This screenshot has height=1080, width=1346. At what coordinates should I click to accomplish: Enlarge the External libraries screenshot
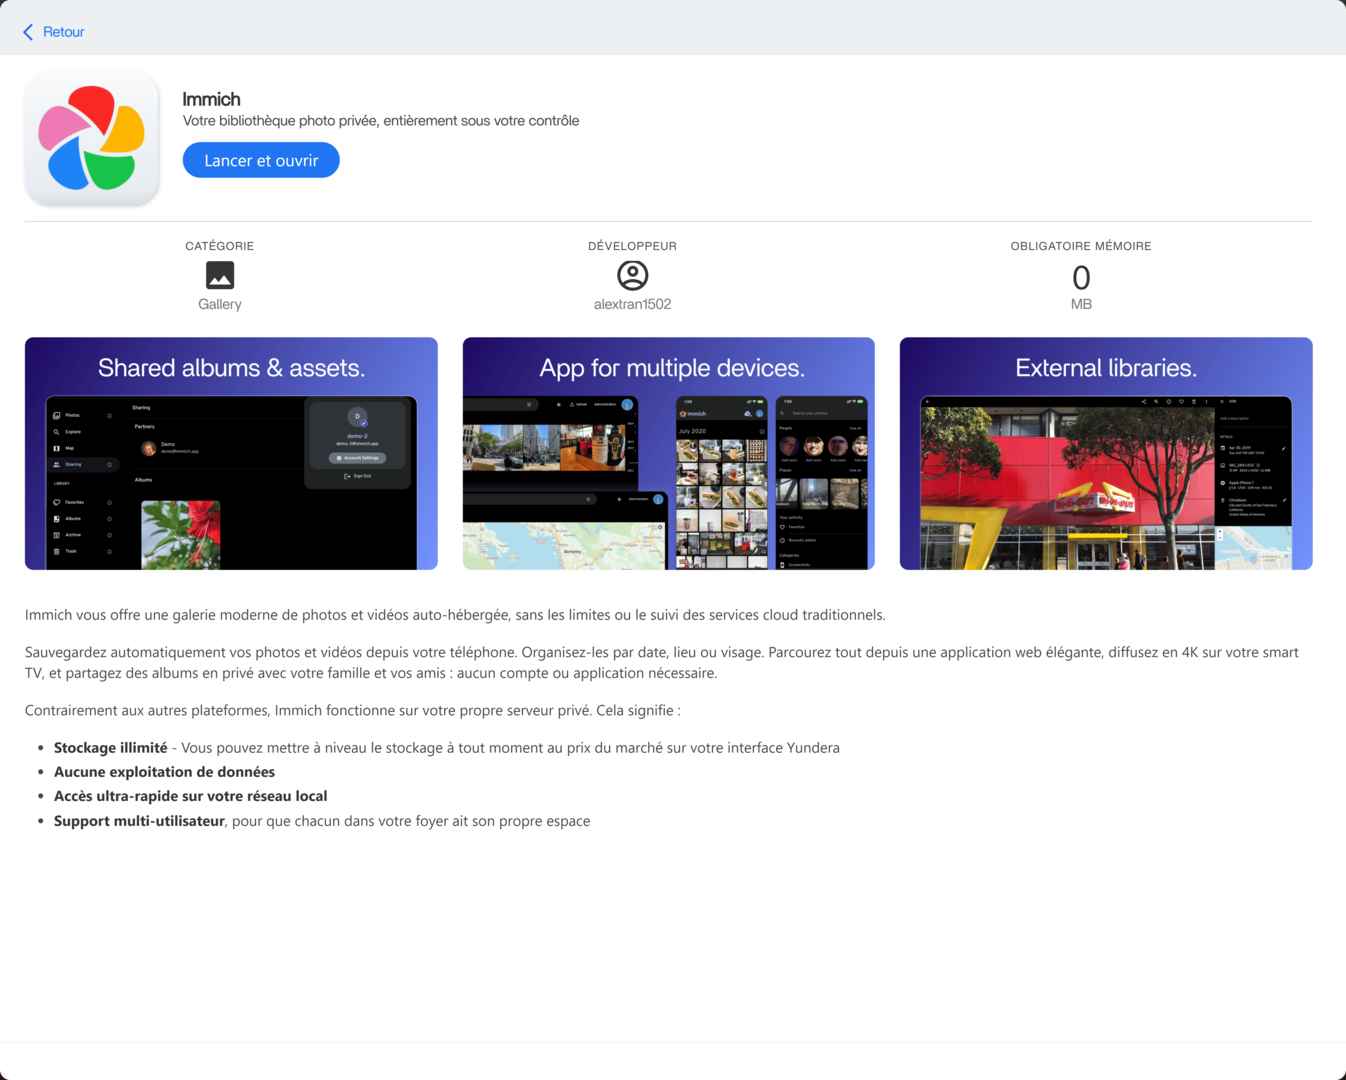pyautogui.click(x=1105, y=453)
